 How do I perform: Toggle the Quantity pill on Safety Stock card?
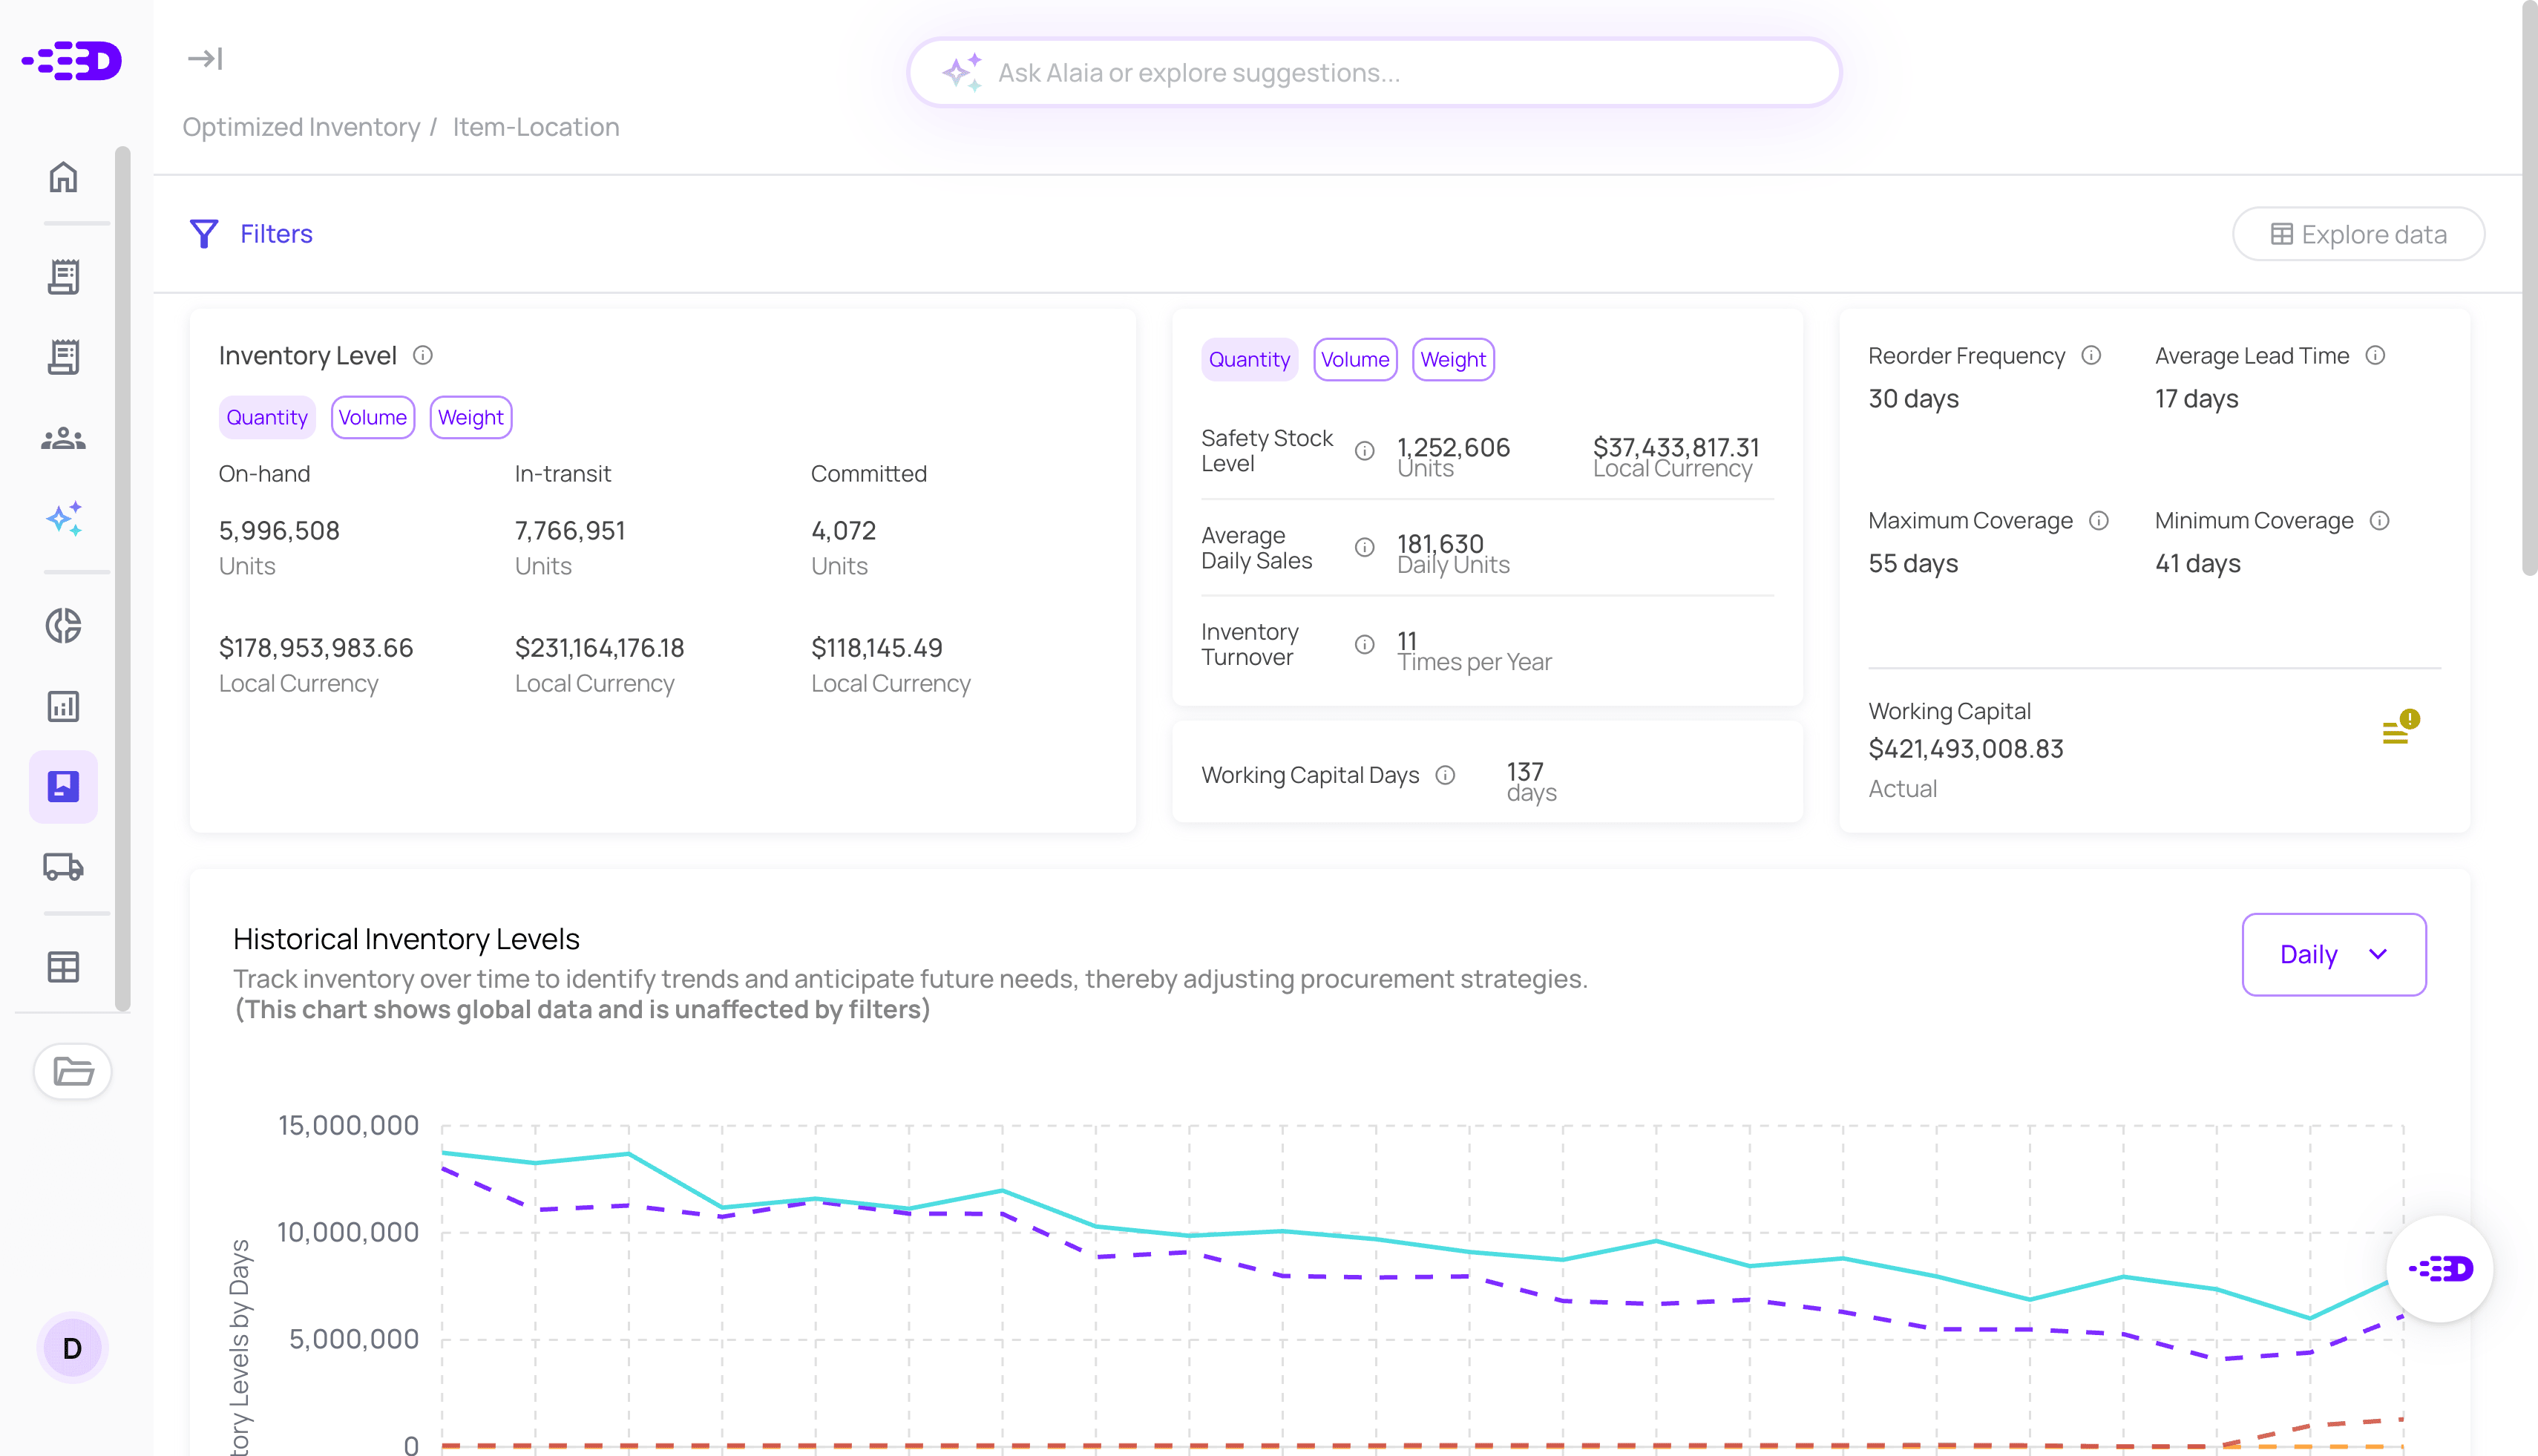pos(1249,359)
